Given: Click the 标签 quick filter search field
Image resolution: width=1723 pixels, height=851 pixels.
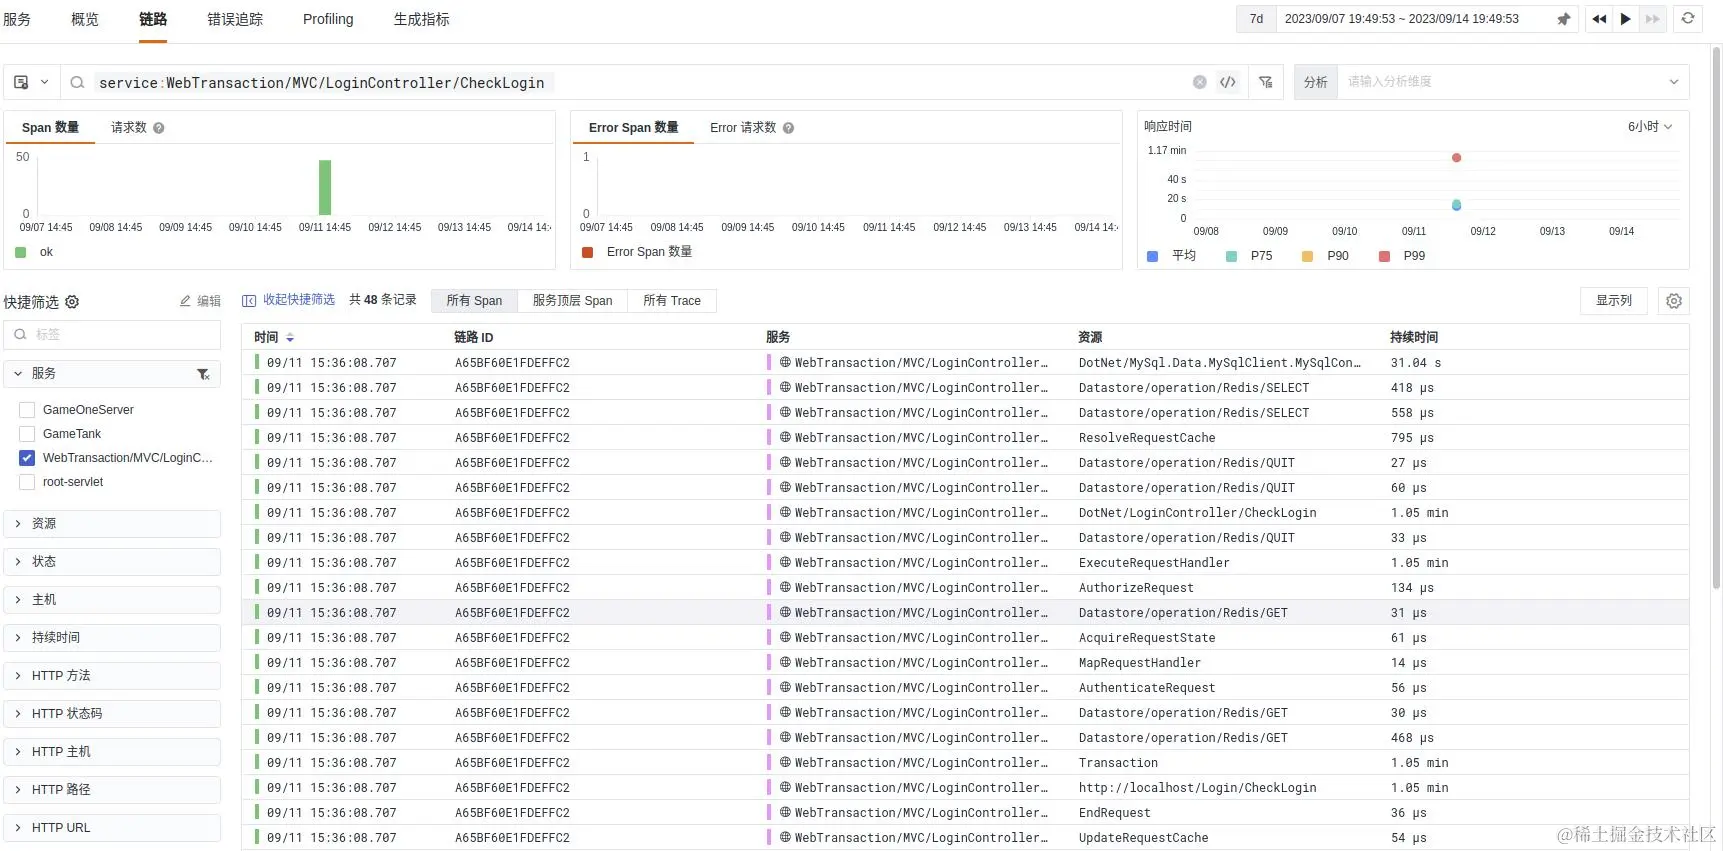Looking at the screenshot, I should pos(112,335).
